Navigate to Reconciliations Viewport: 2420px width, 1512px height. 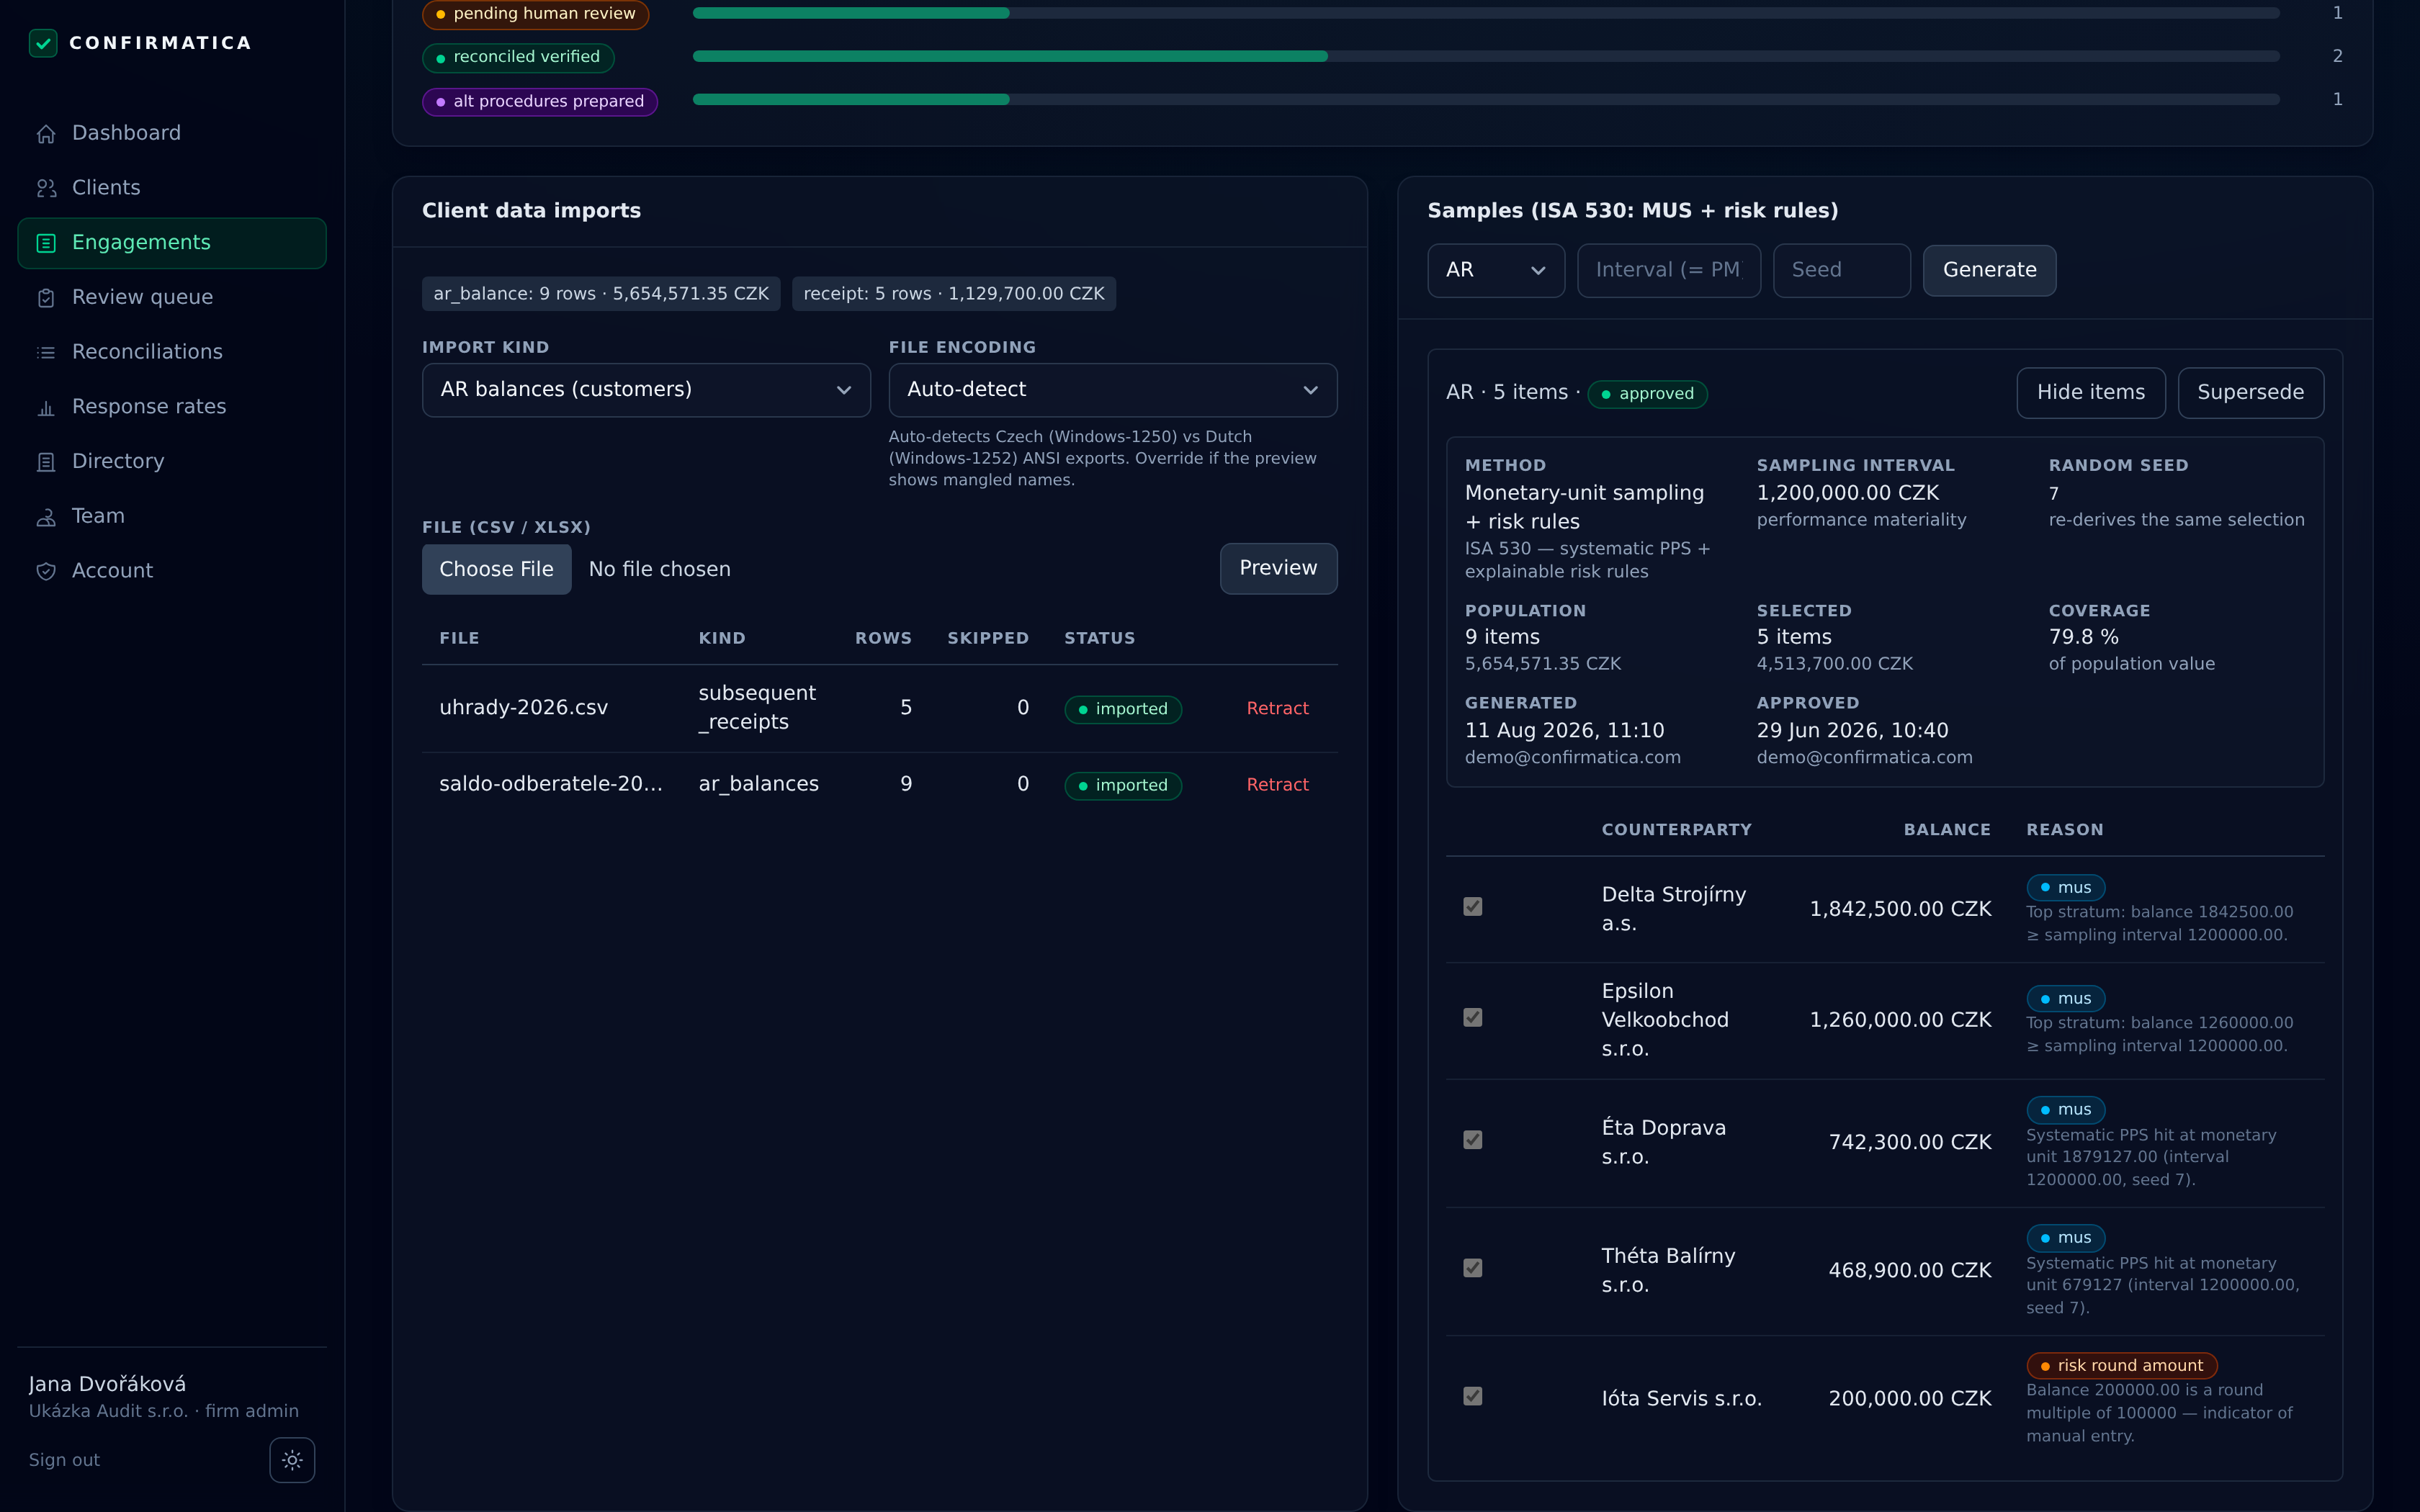click(x=172, y=352)
